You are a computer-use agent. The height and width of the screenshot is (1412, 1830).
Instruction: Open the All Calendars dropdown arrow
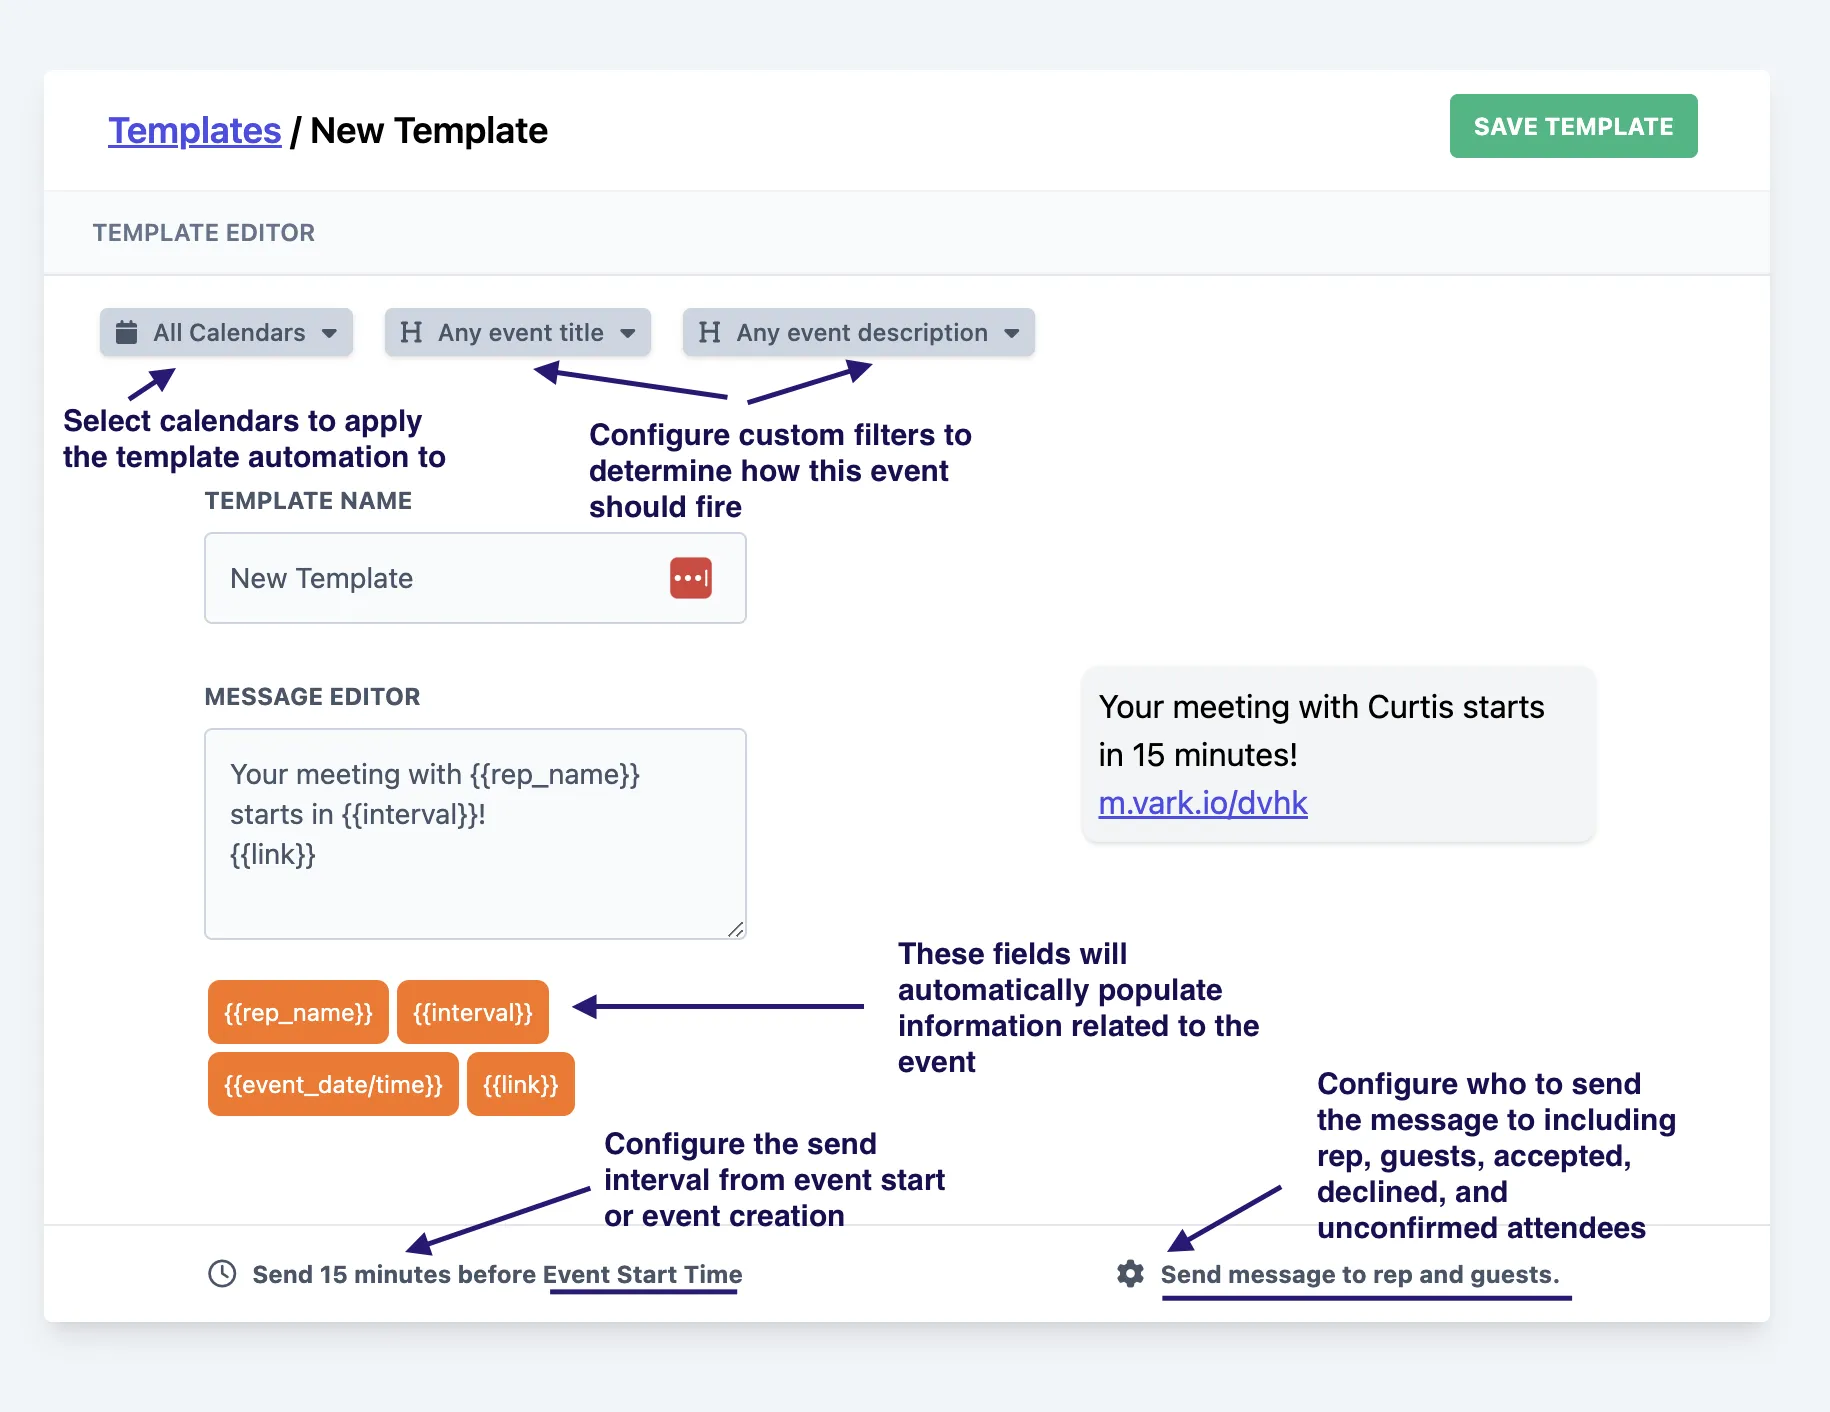(329, 333)
